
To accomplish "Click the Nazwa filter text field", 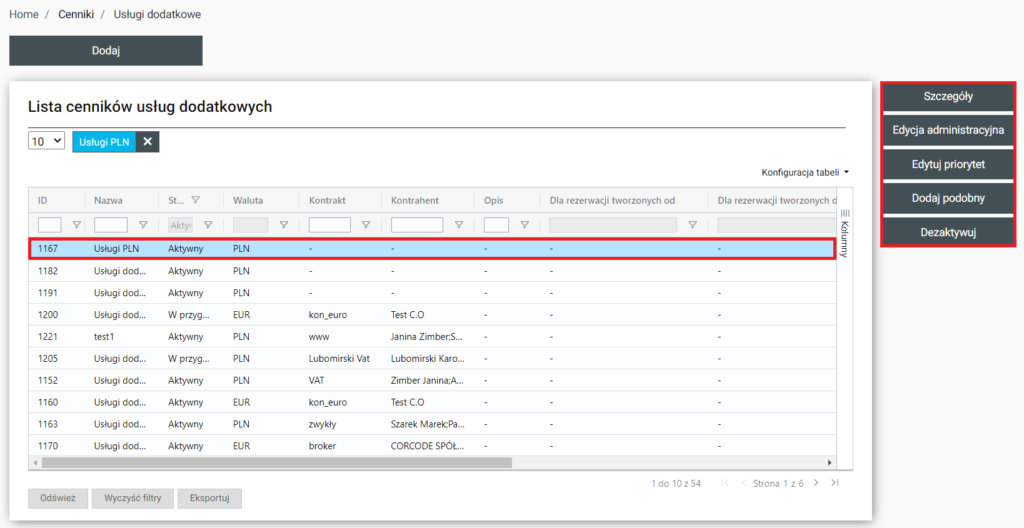I will coord(110,225).
